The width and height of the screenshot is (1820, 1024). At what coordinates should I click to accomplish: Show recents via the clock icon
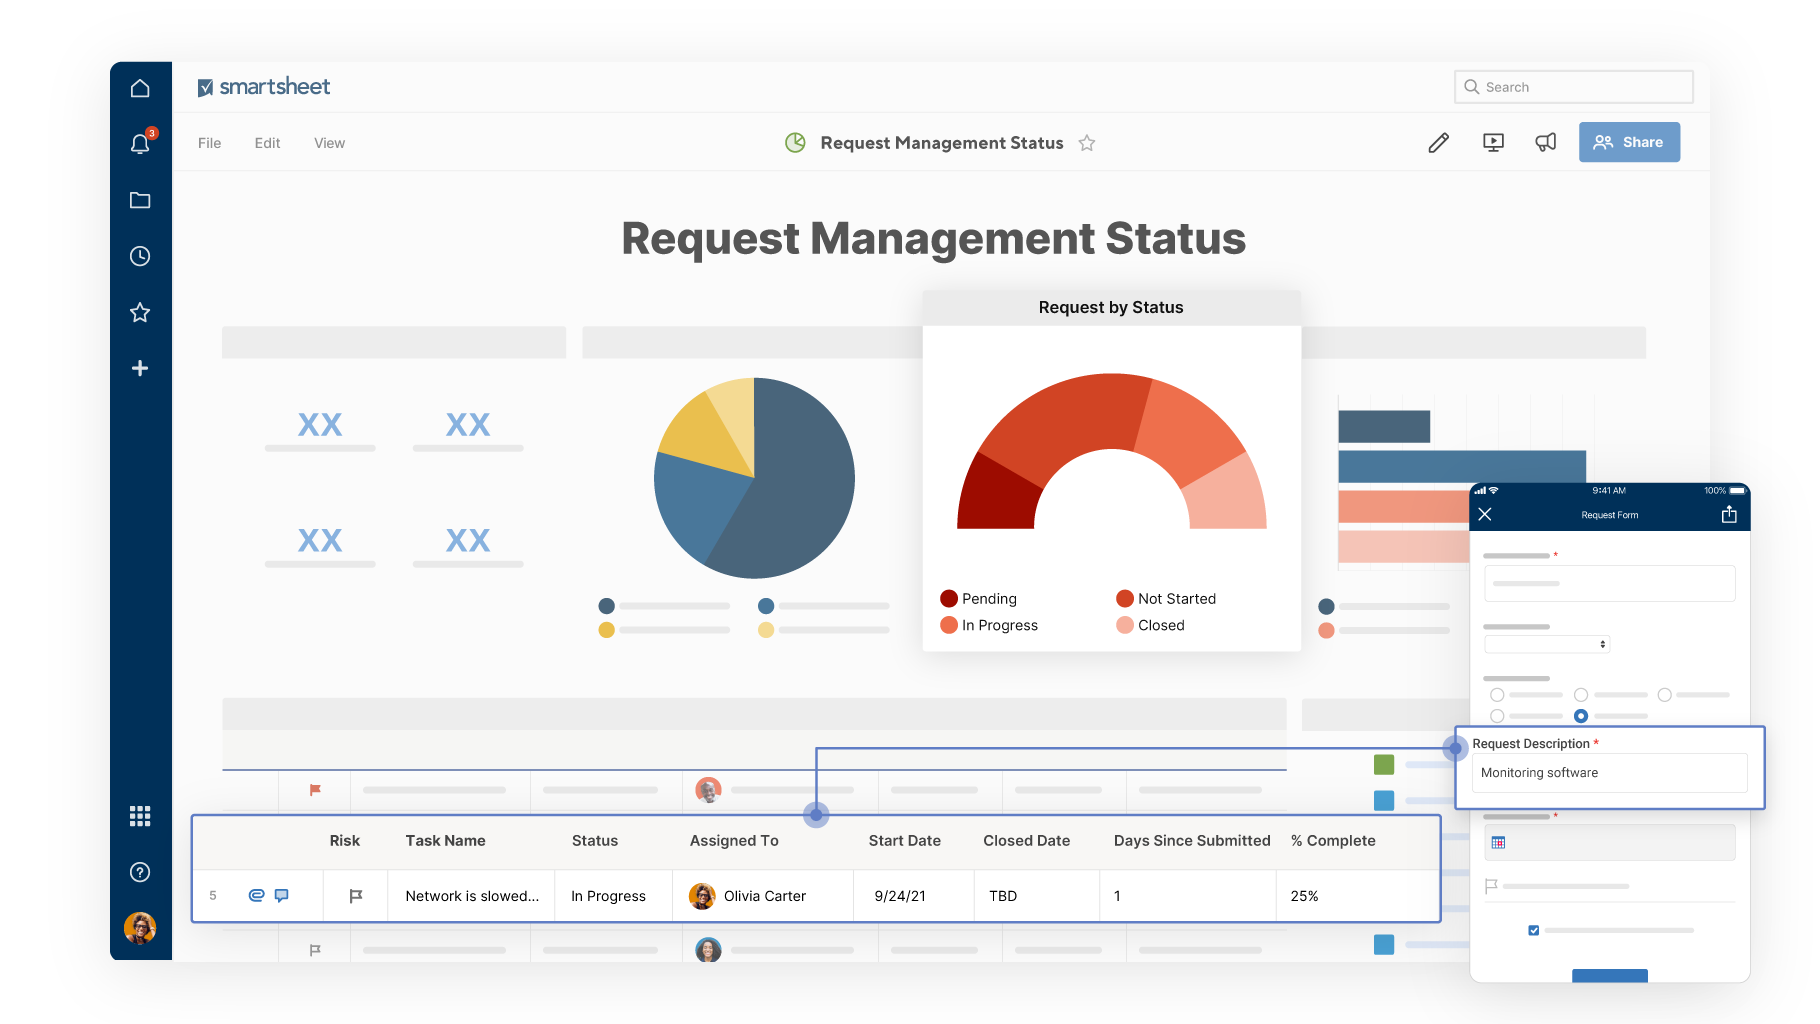(140, 256)
